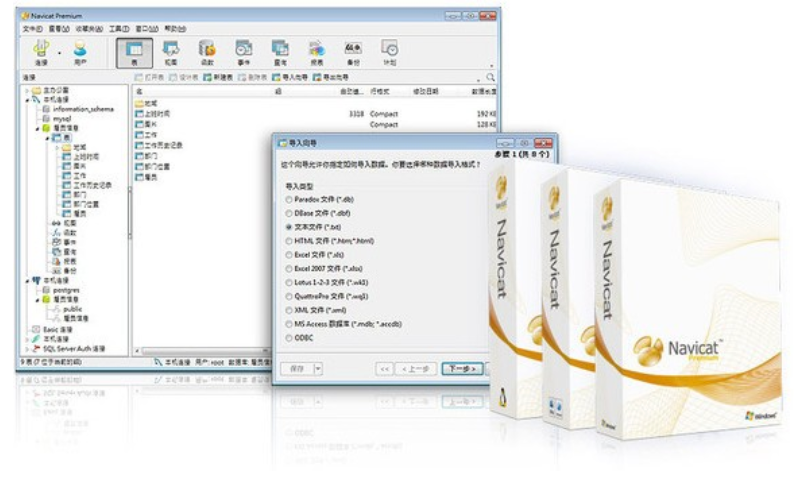Choose XML file (*.xml) import type
Viewport: 795px width, 487px height.
coord(316,310)
